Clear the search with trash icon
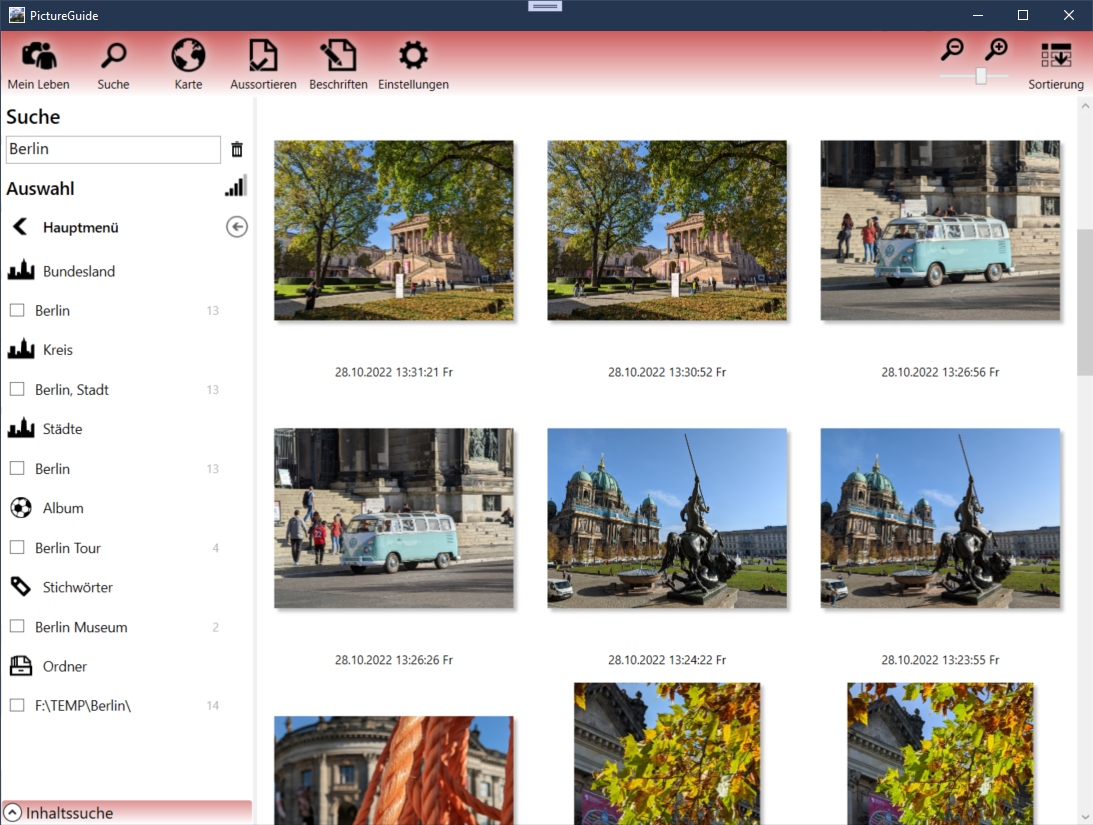 coord(237,149)
